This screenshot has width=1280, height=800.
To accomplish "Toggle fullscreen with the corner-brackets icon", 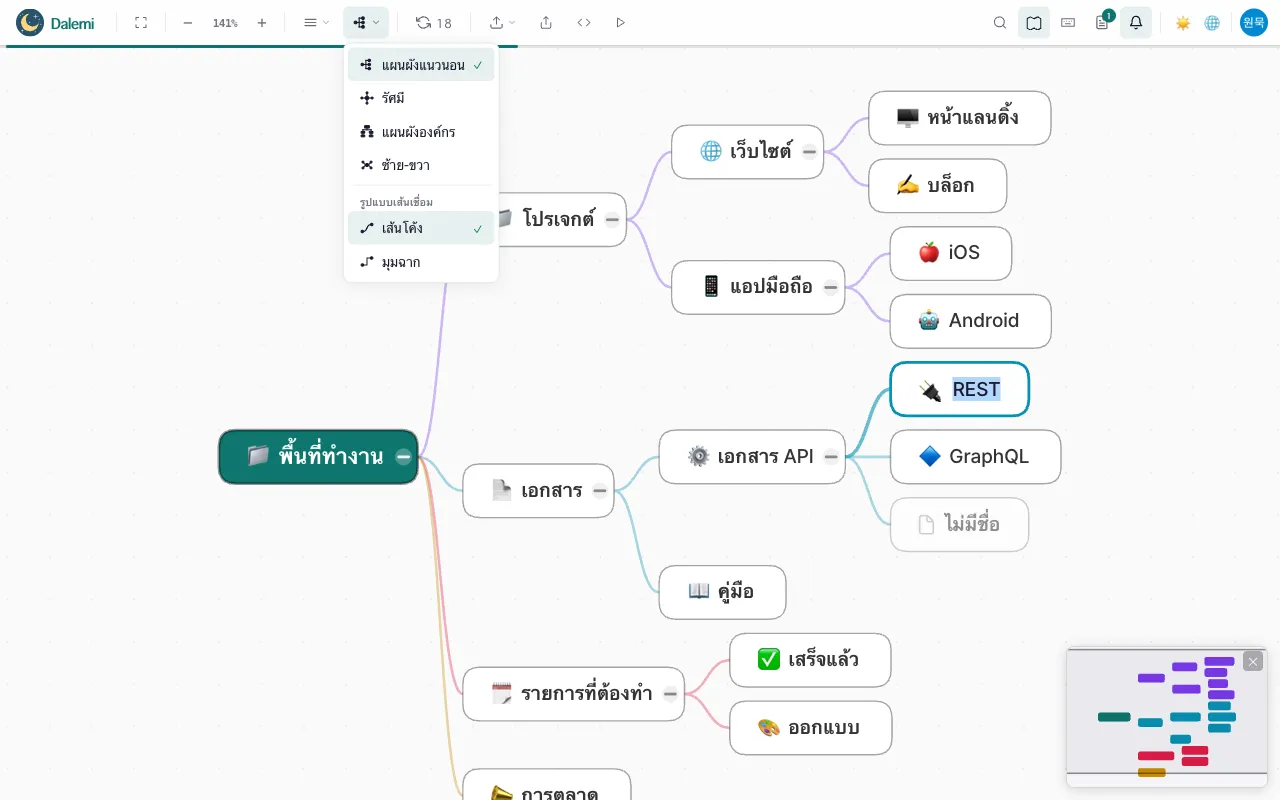I will click(x=141, y=23).
